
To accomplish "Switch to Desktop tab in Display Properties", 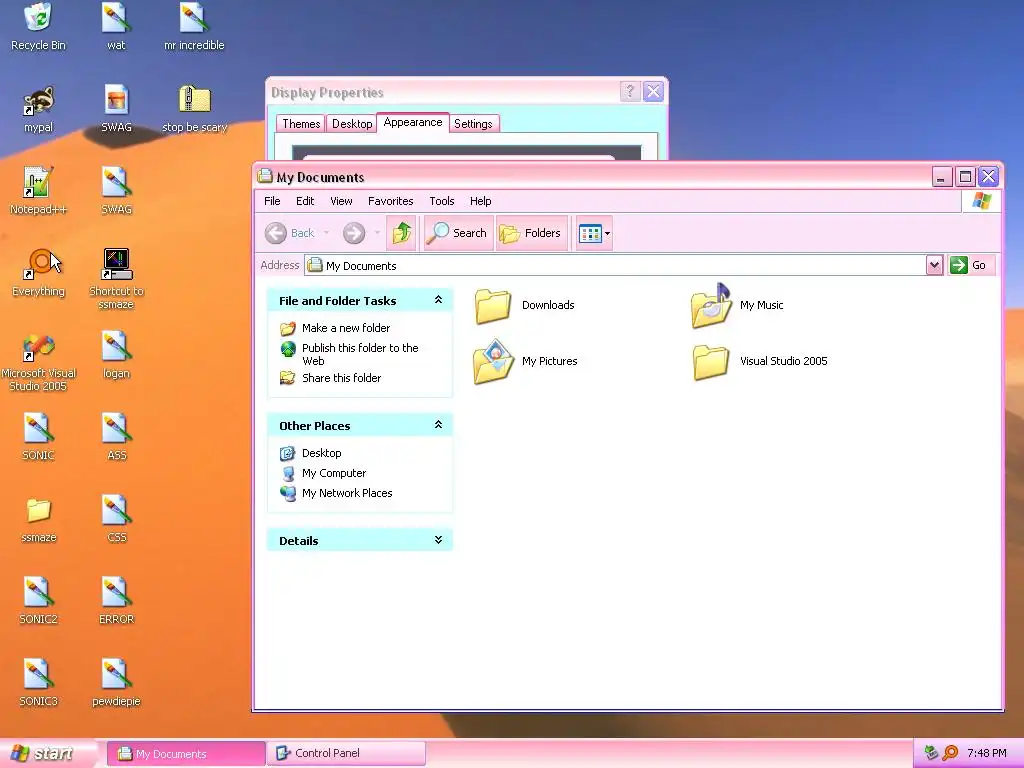I will point(352,124).
